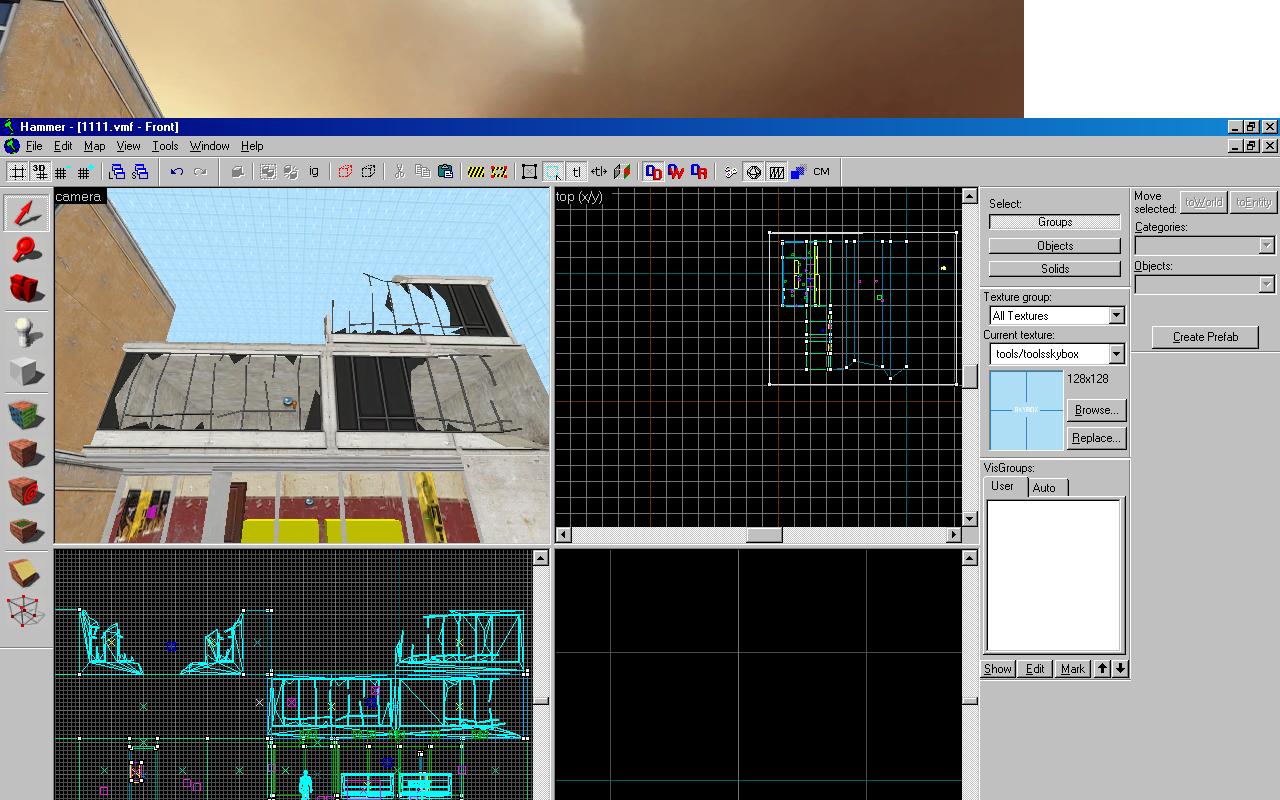Set selection mode to Solids
Image resolution: width=1280 pixels, height=800 pixels.
click(x=1055, y=268)
